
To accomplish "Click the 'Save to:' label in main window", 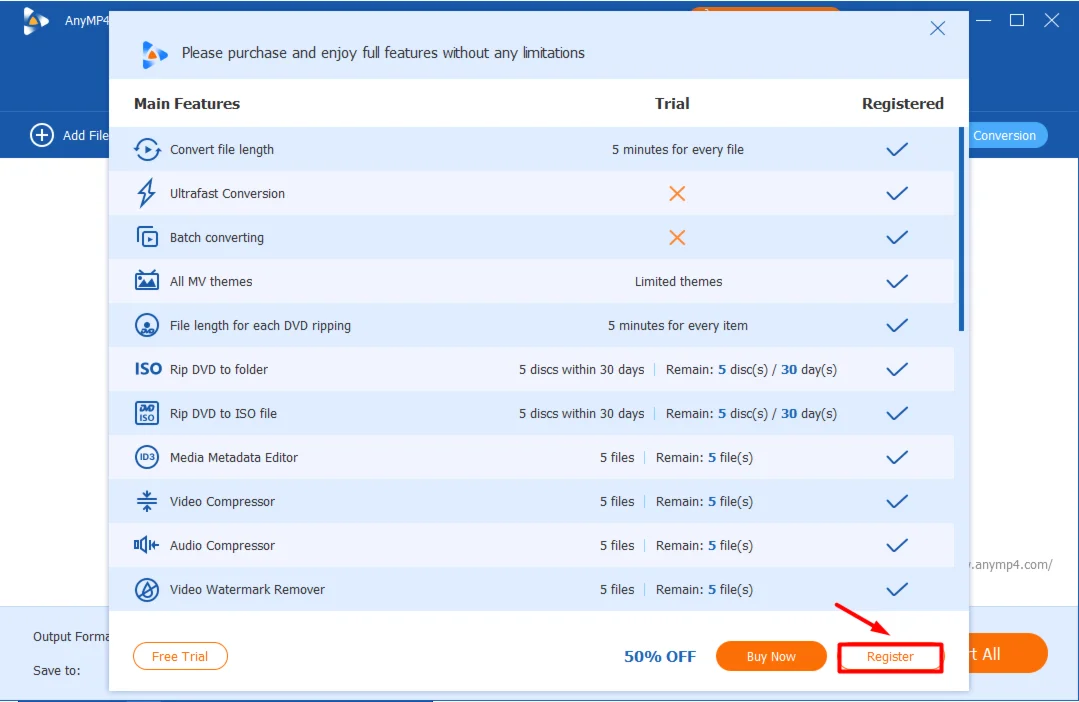I will click(56, 670).
